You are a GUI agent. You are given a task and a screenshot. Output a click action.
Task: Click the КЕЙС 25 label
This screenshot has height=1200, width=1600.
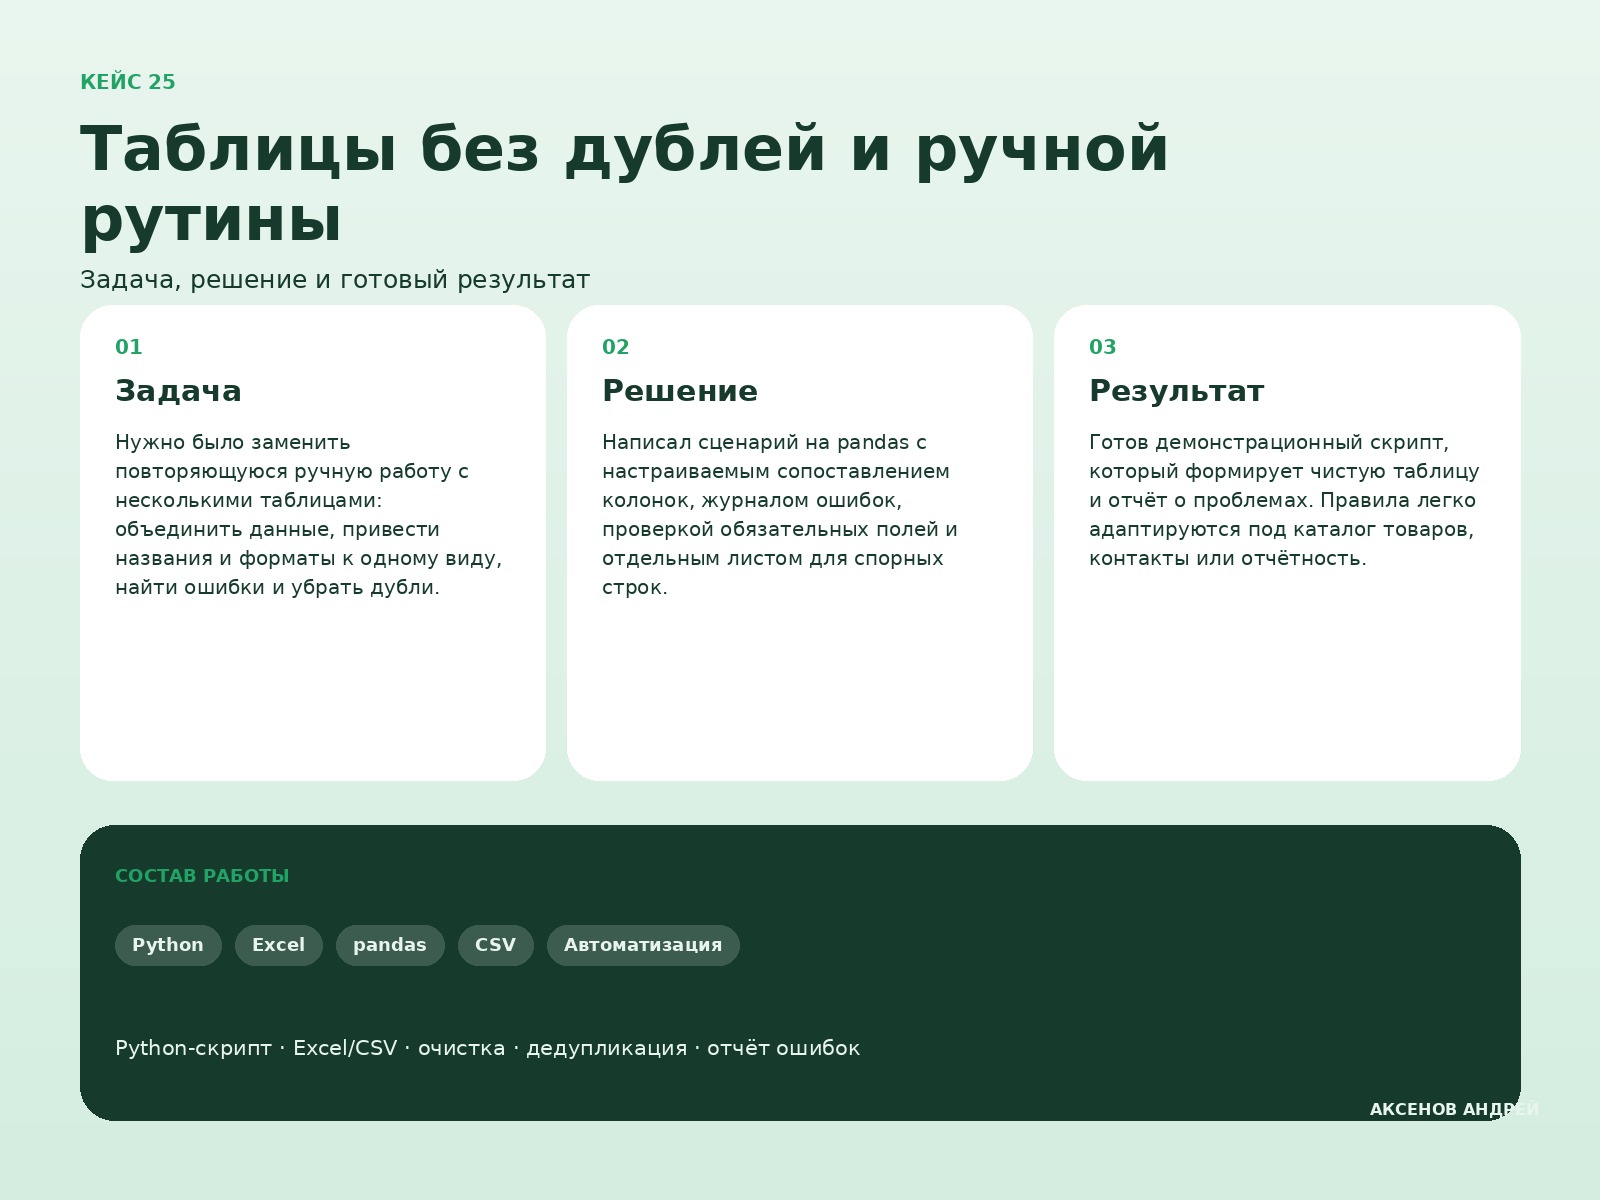[128, 83]
